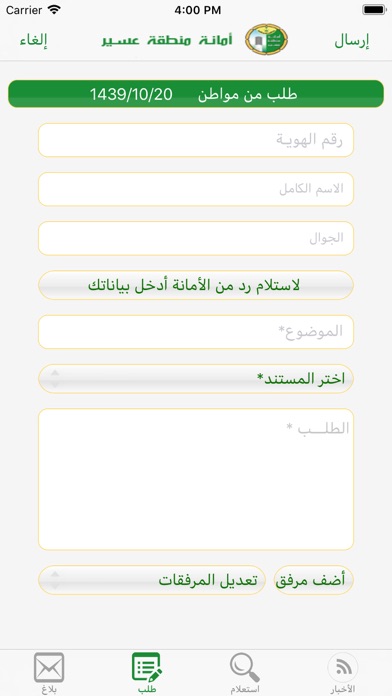
Task: Click the أضف مرفق button
Action: (314, 580)
